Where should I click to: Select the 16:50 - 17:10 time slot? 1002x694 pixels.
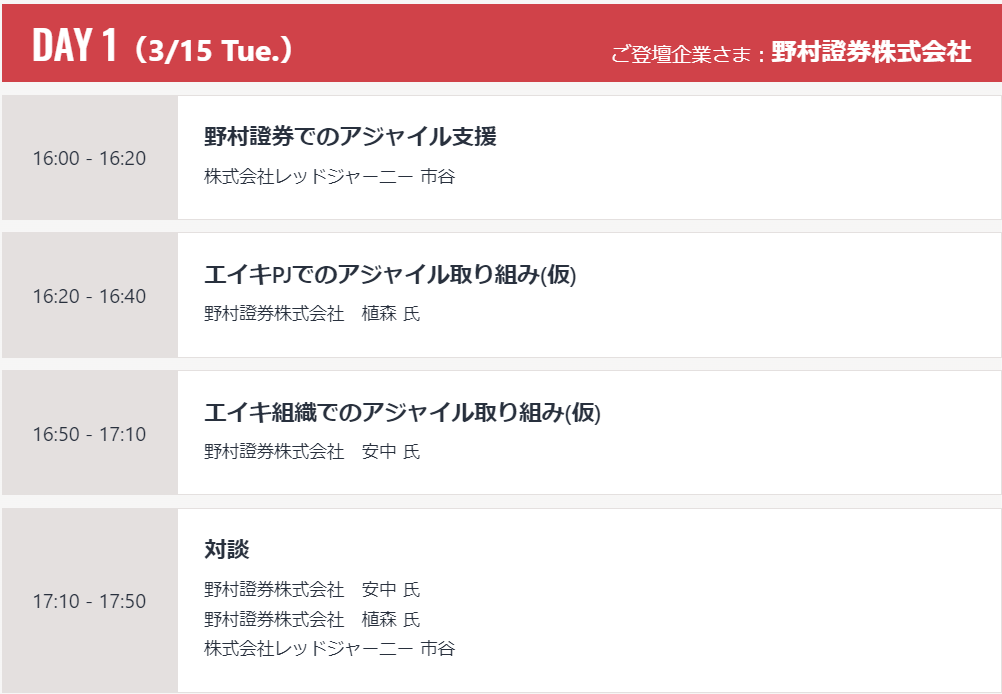(x=89, y=434)
